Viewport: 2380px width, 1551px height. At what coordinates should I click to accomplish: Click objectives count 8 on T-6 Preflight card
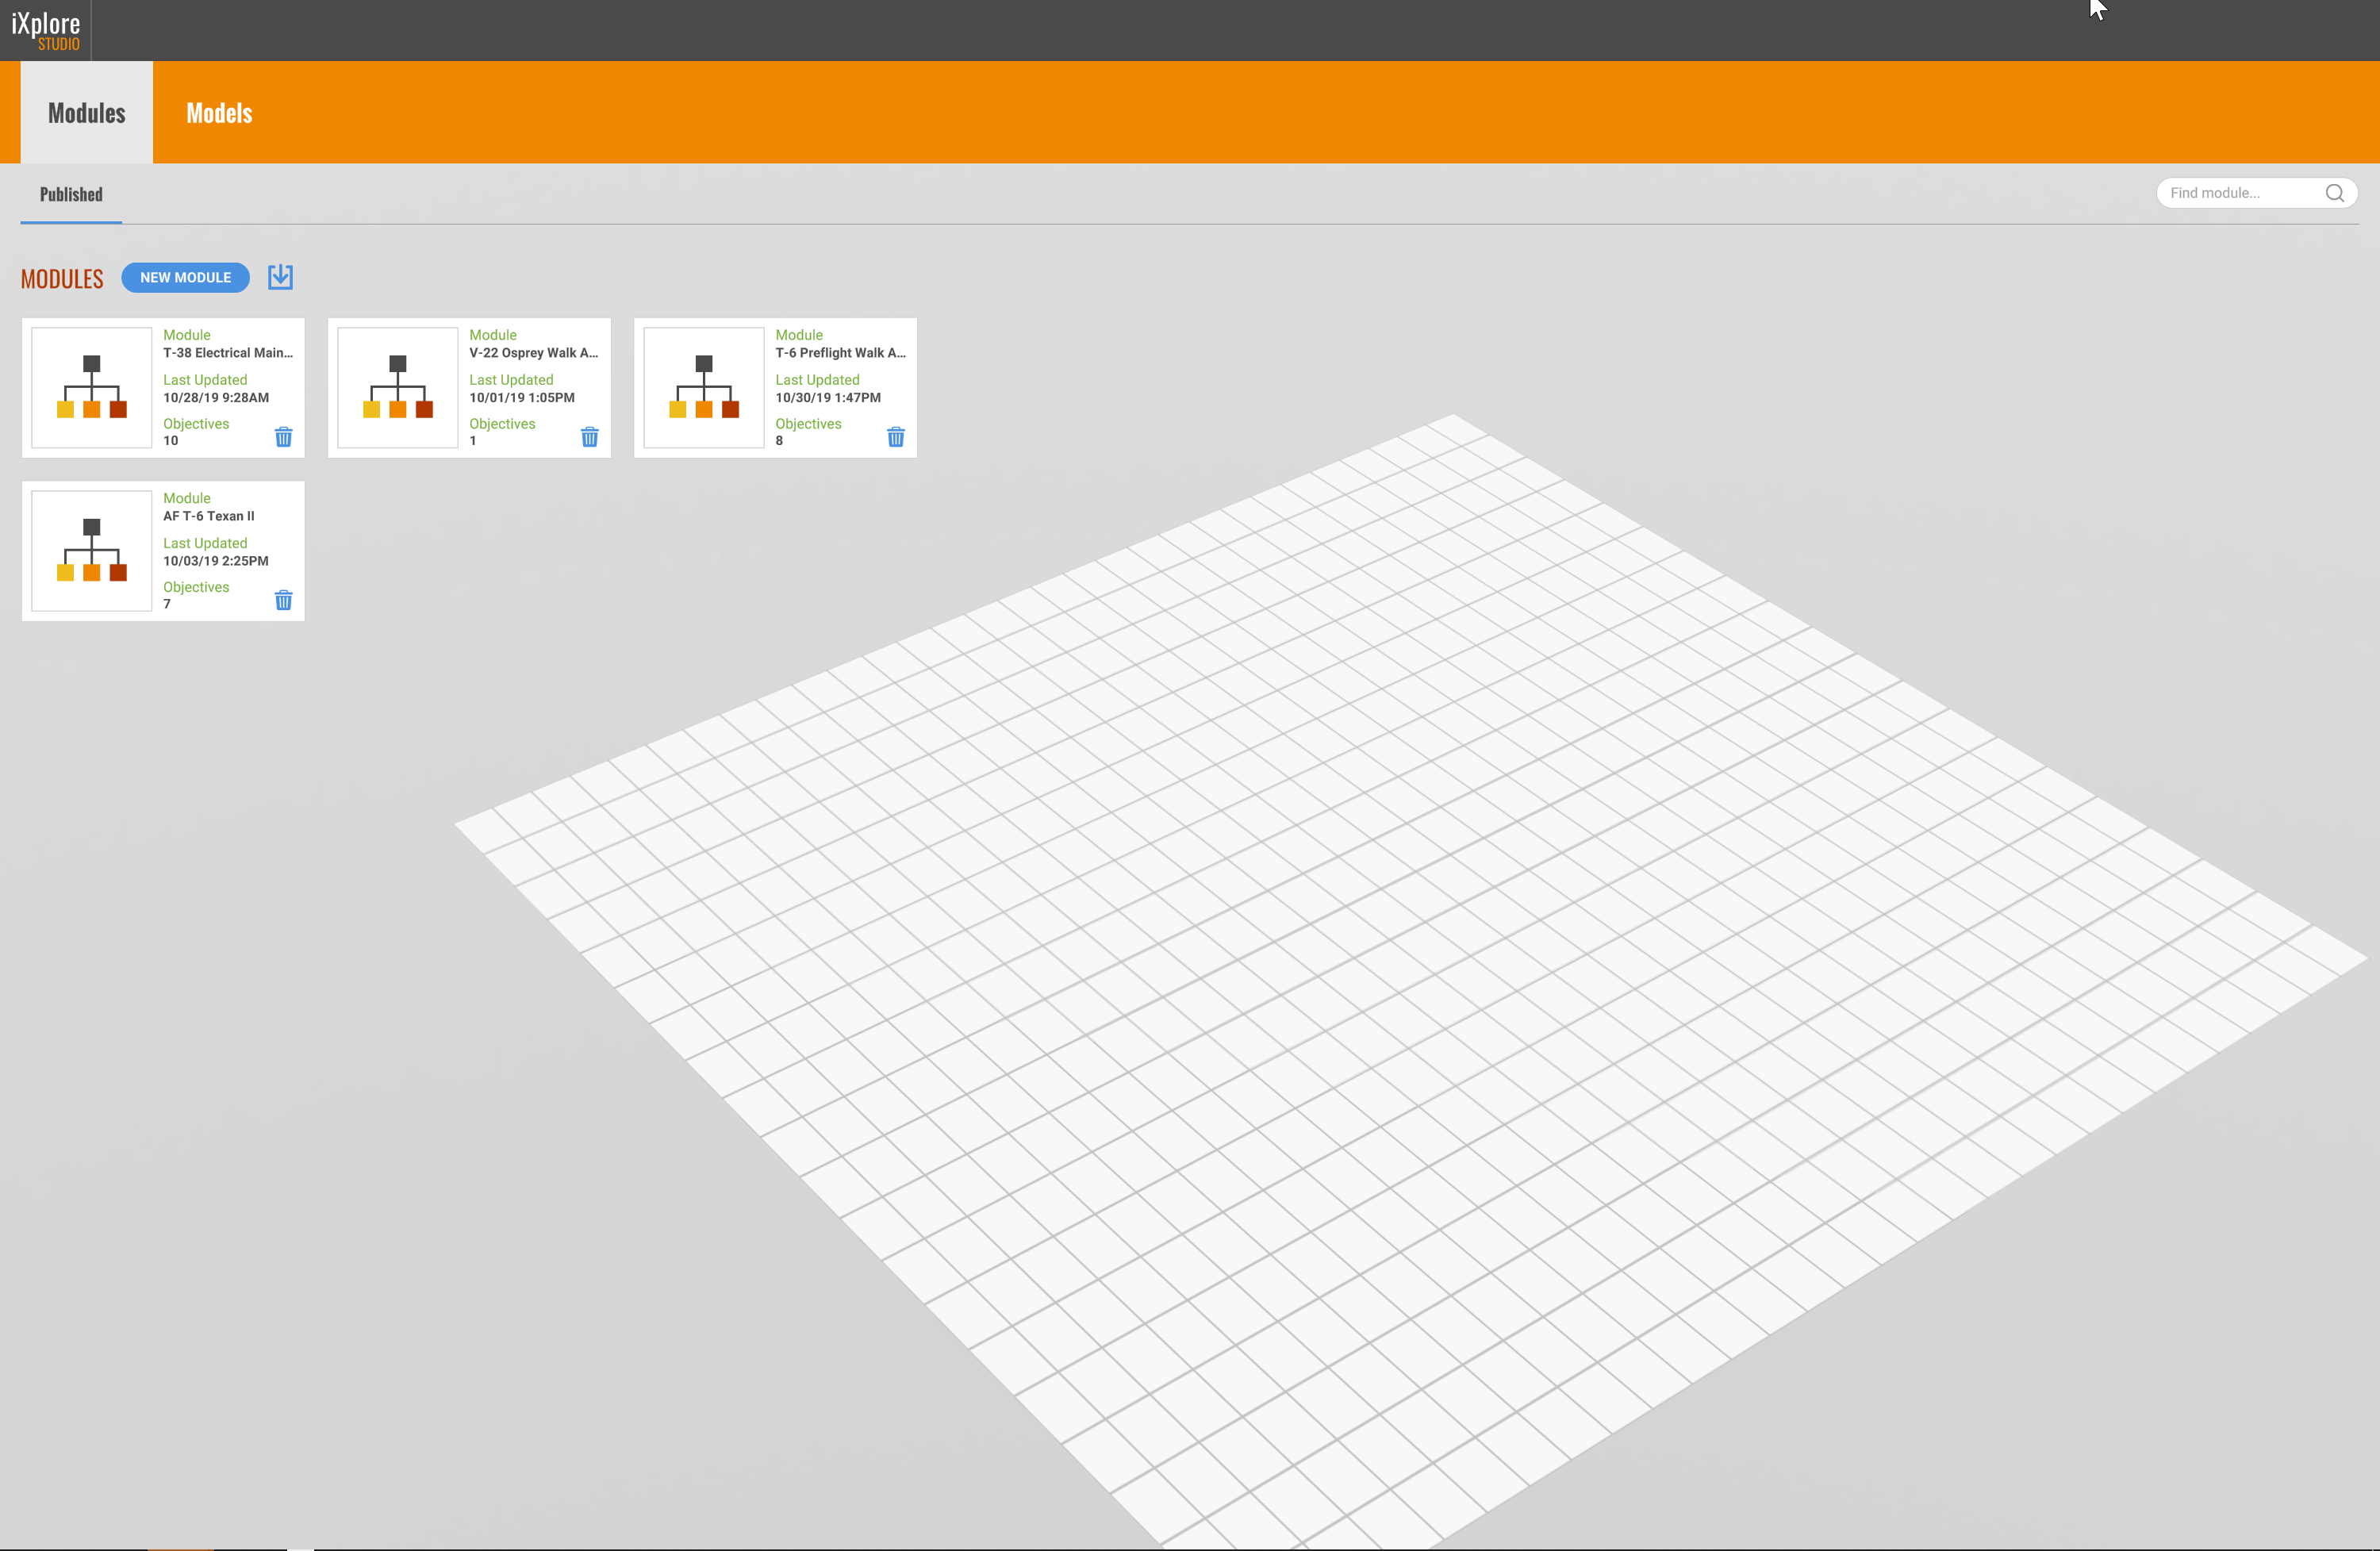779,441
